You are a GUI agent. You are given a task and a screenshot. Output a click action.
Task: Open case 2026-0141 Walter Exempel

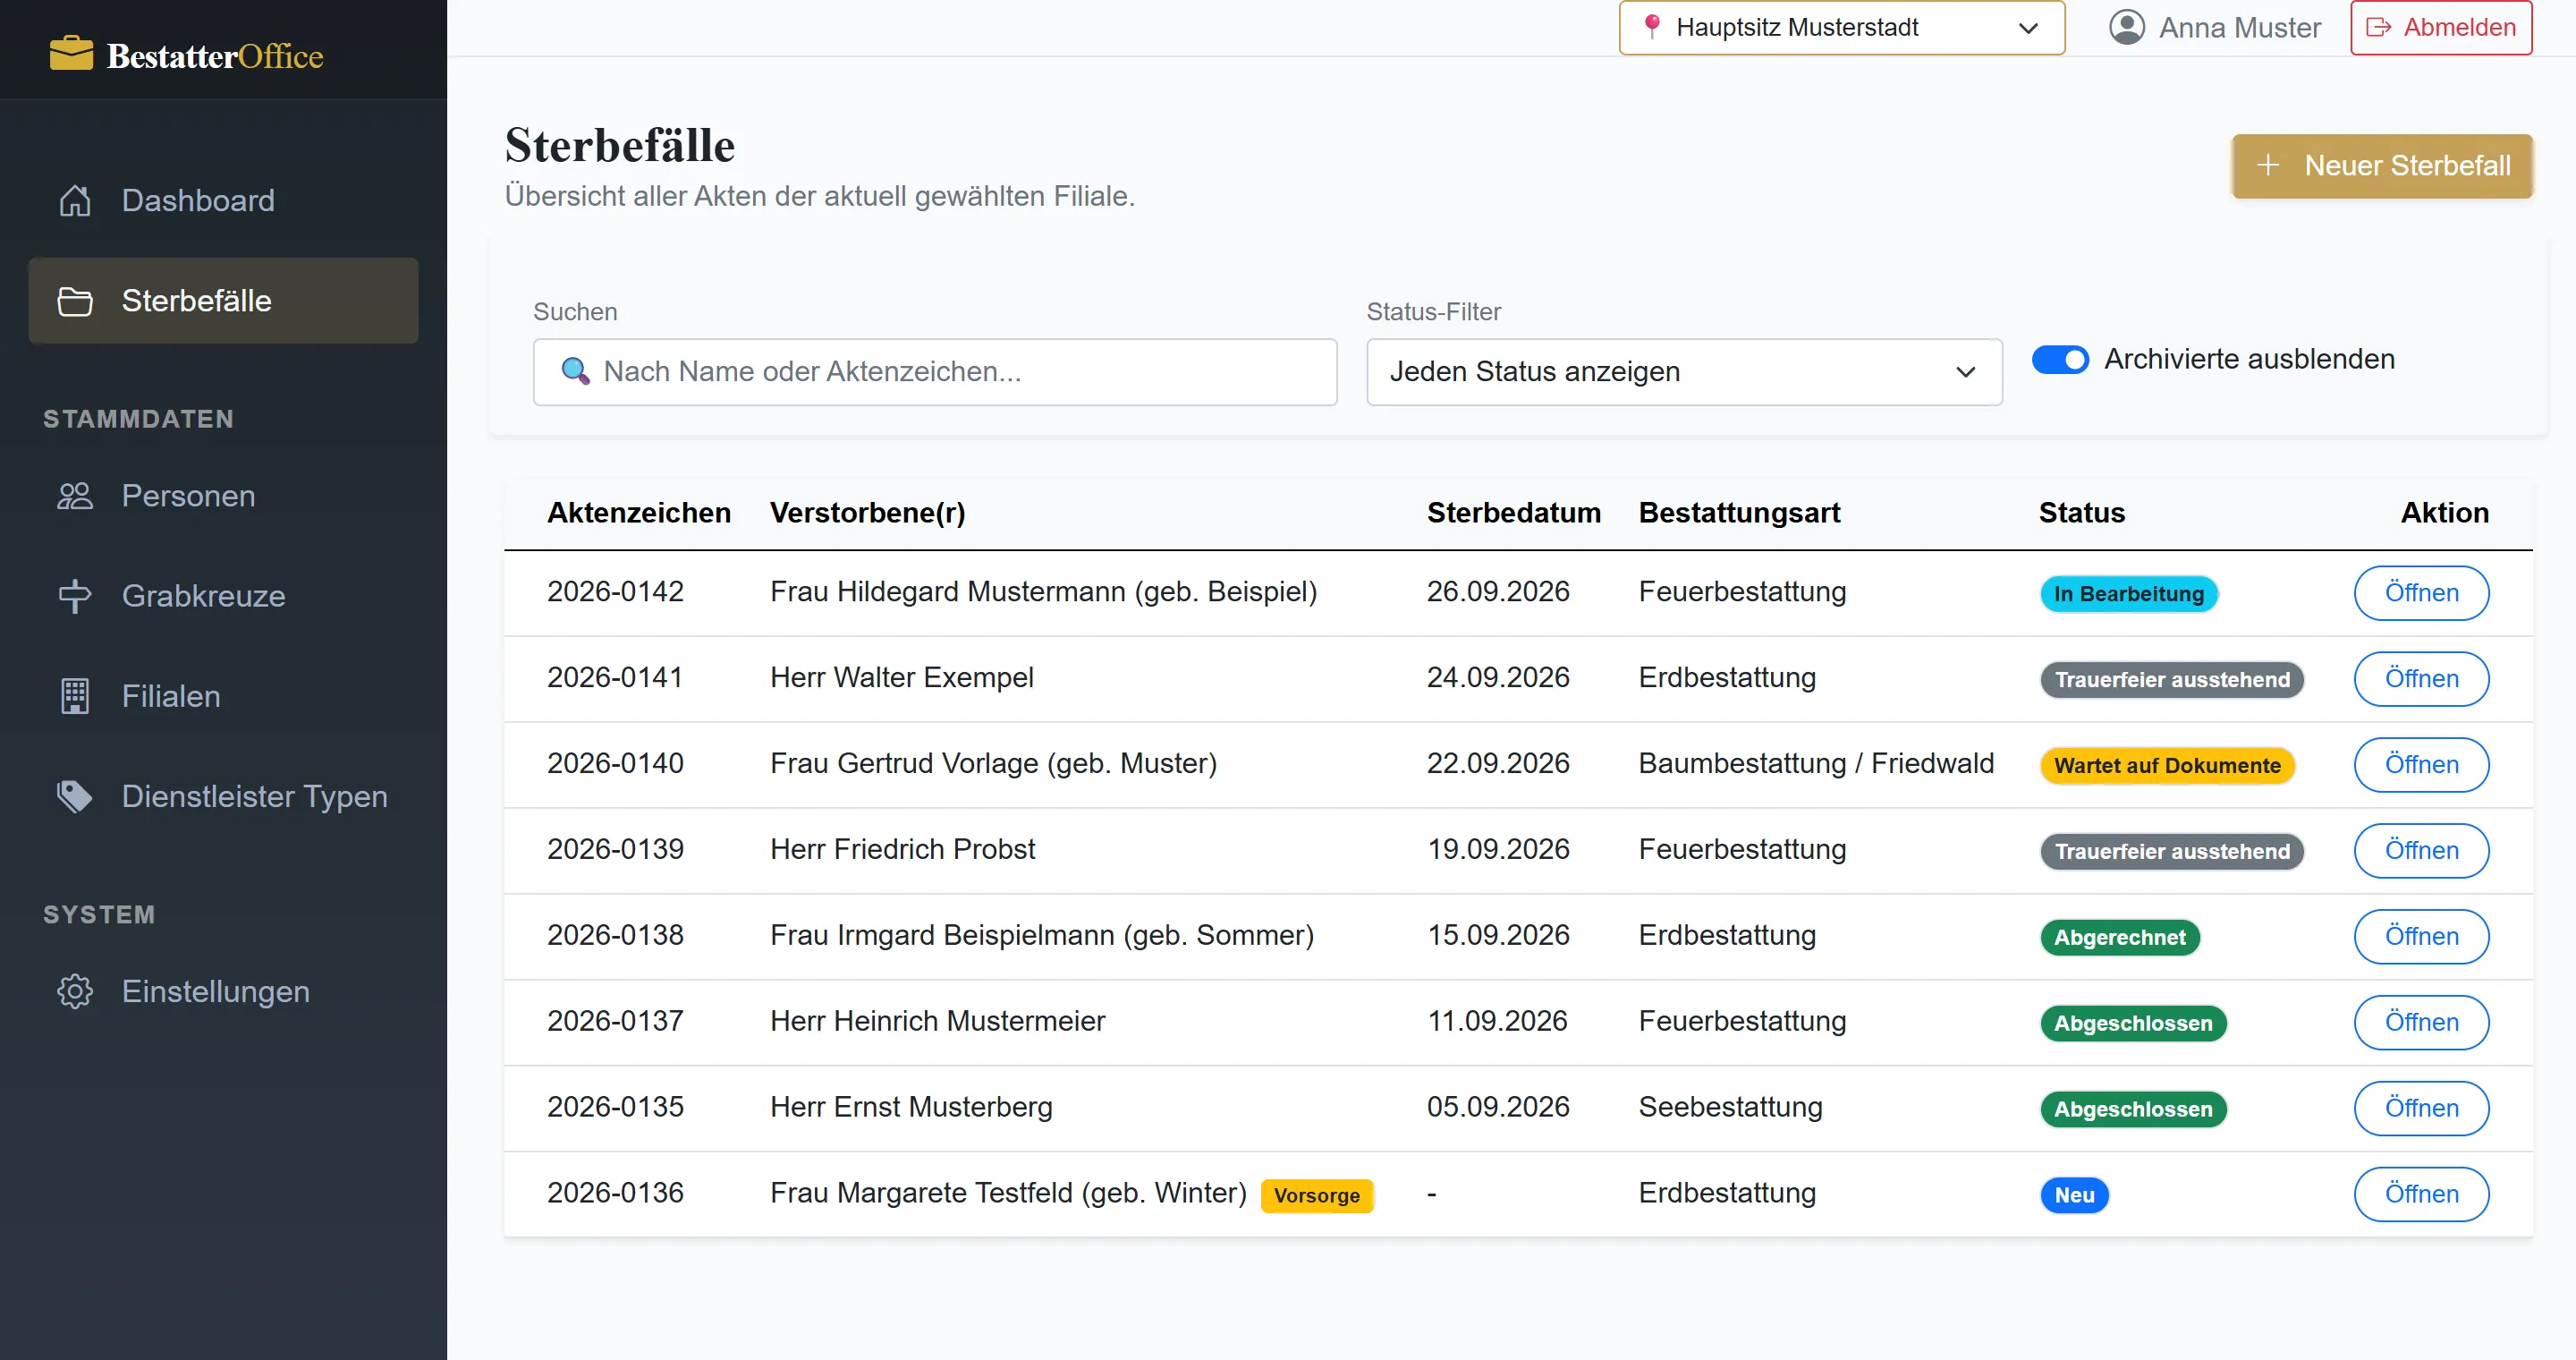tap(2421, 679)
